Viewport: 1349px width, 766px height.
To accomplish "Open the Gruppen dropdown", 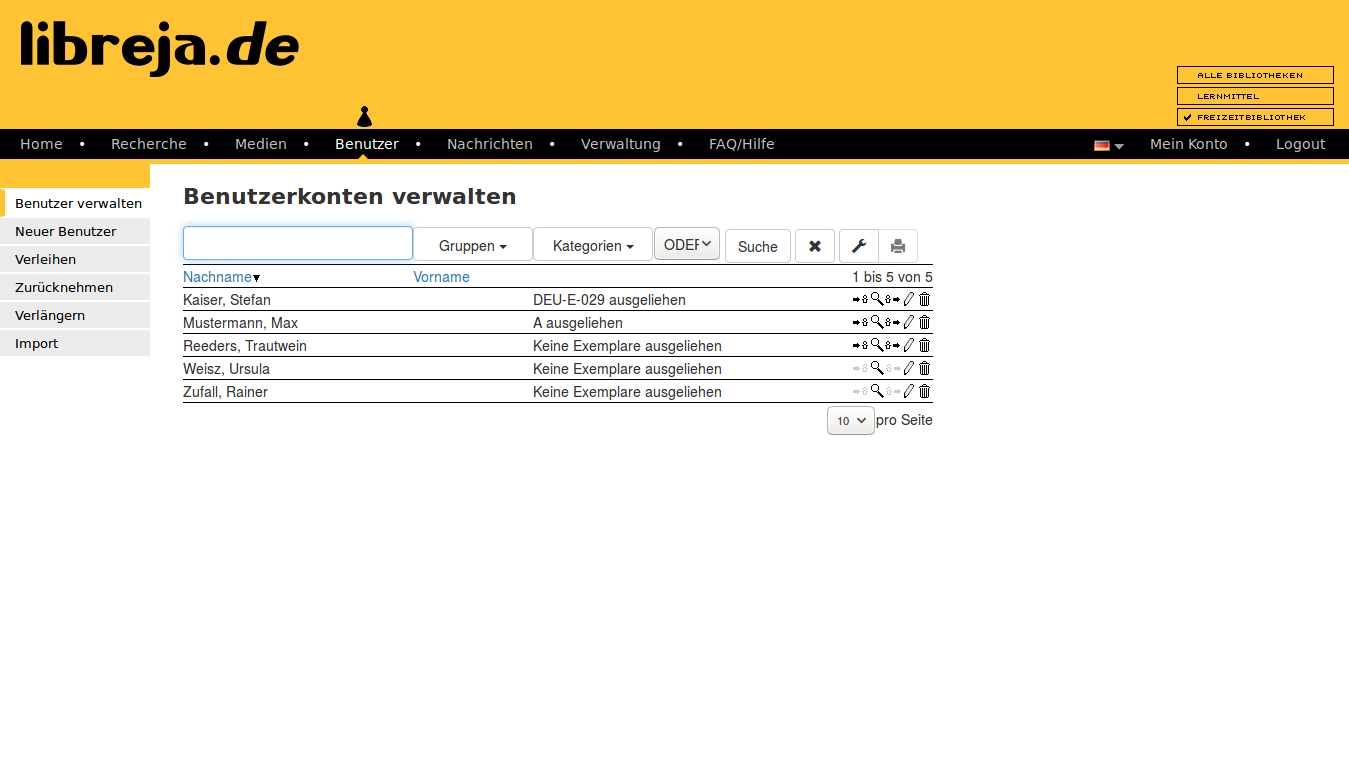I will [x=472, y=246].
